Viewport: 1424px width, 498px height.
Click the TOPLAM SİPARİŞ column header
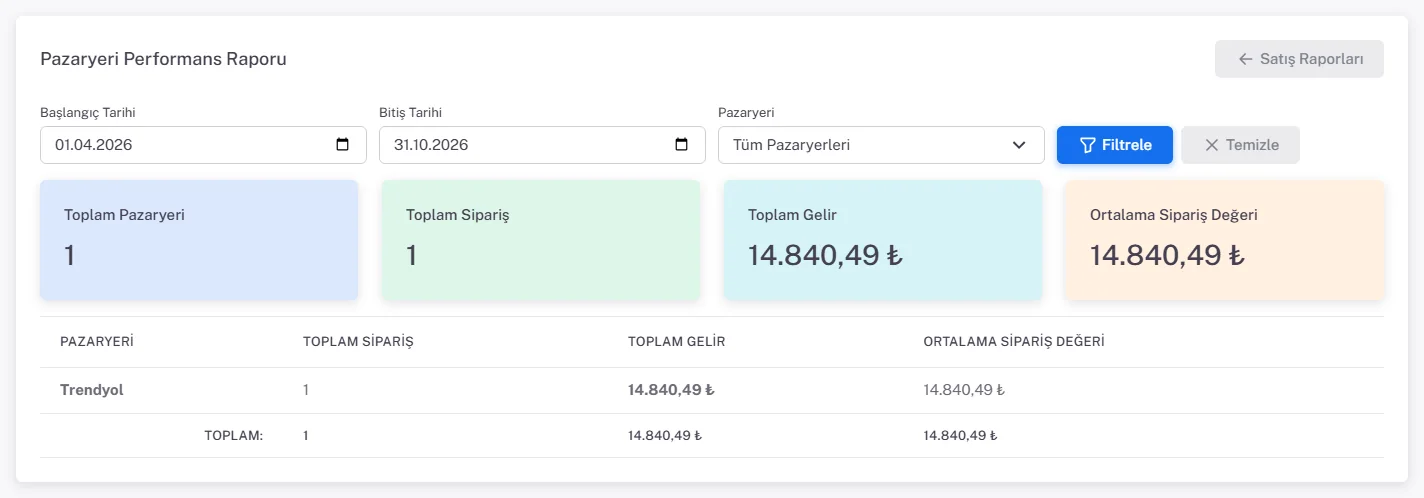[x=358, y=342]
